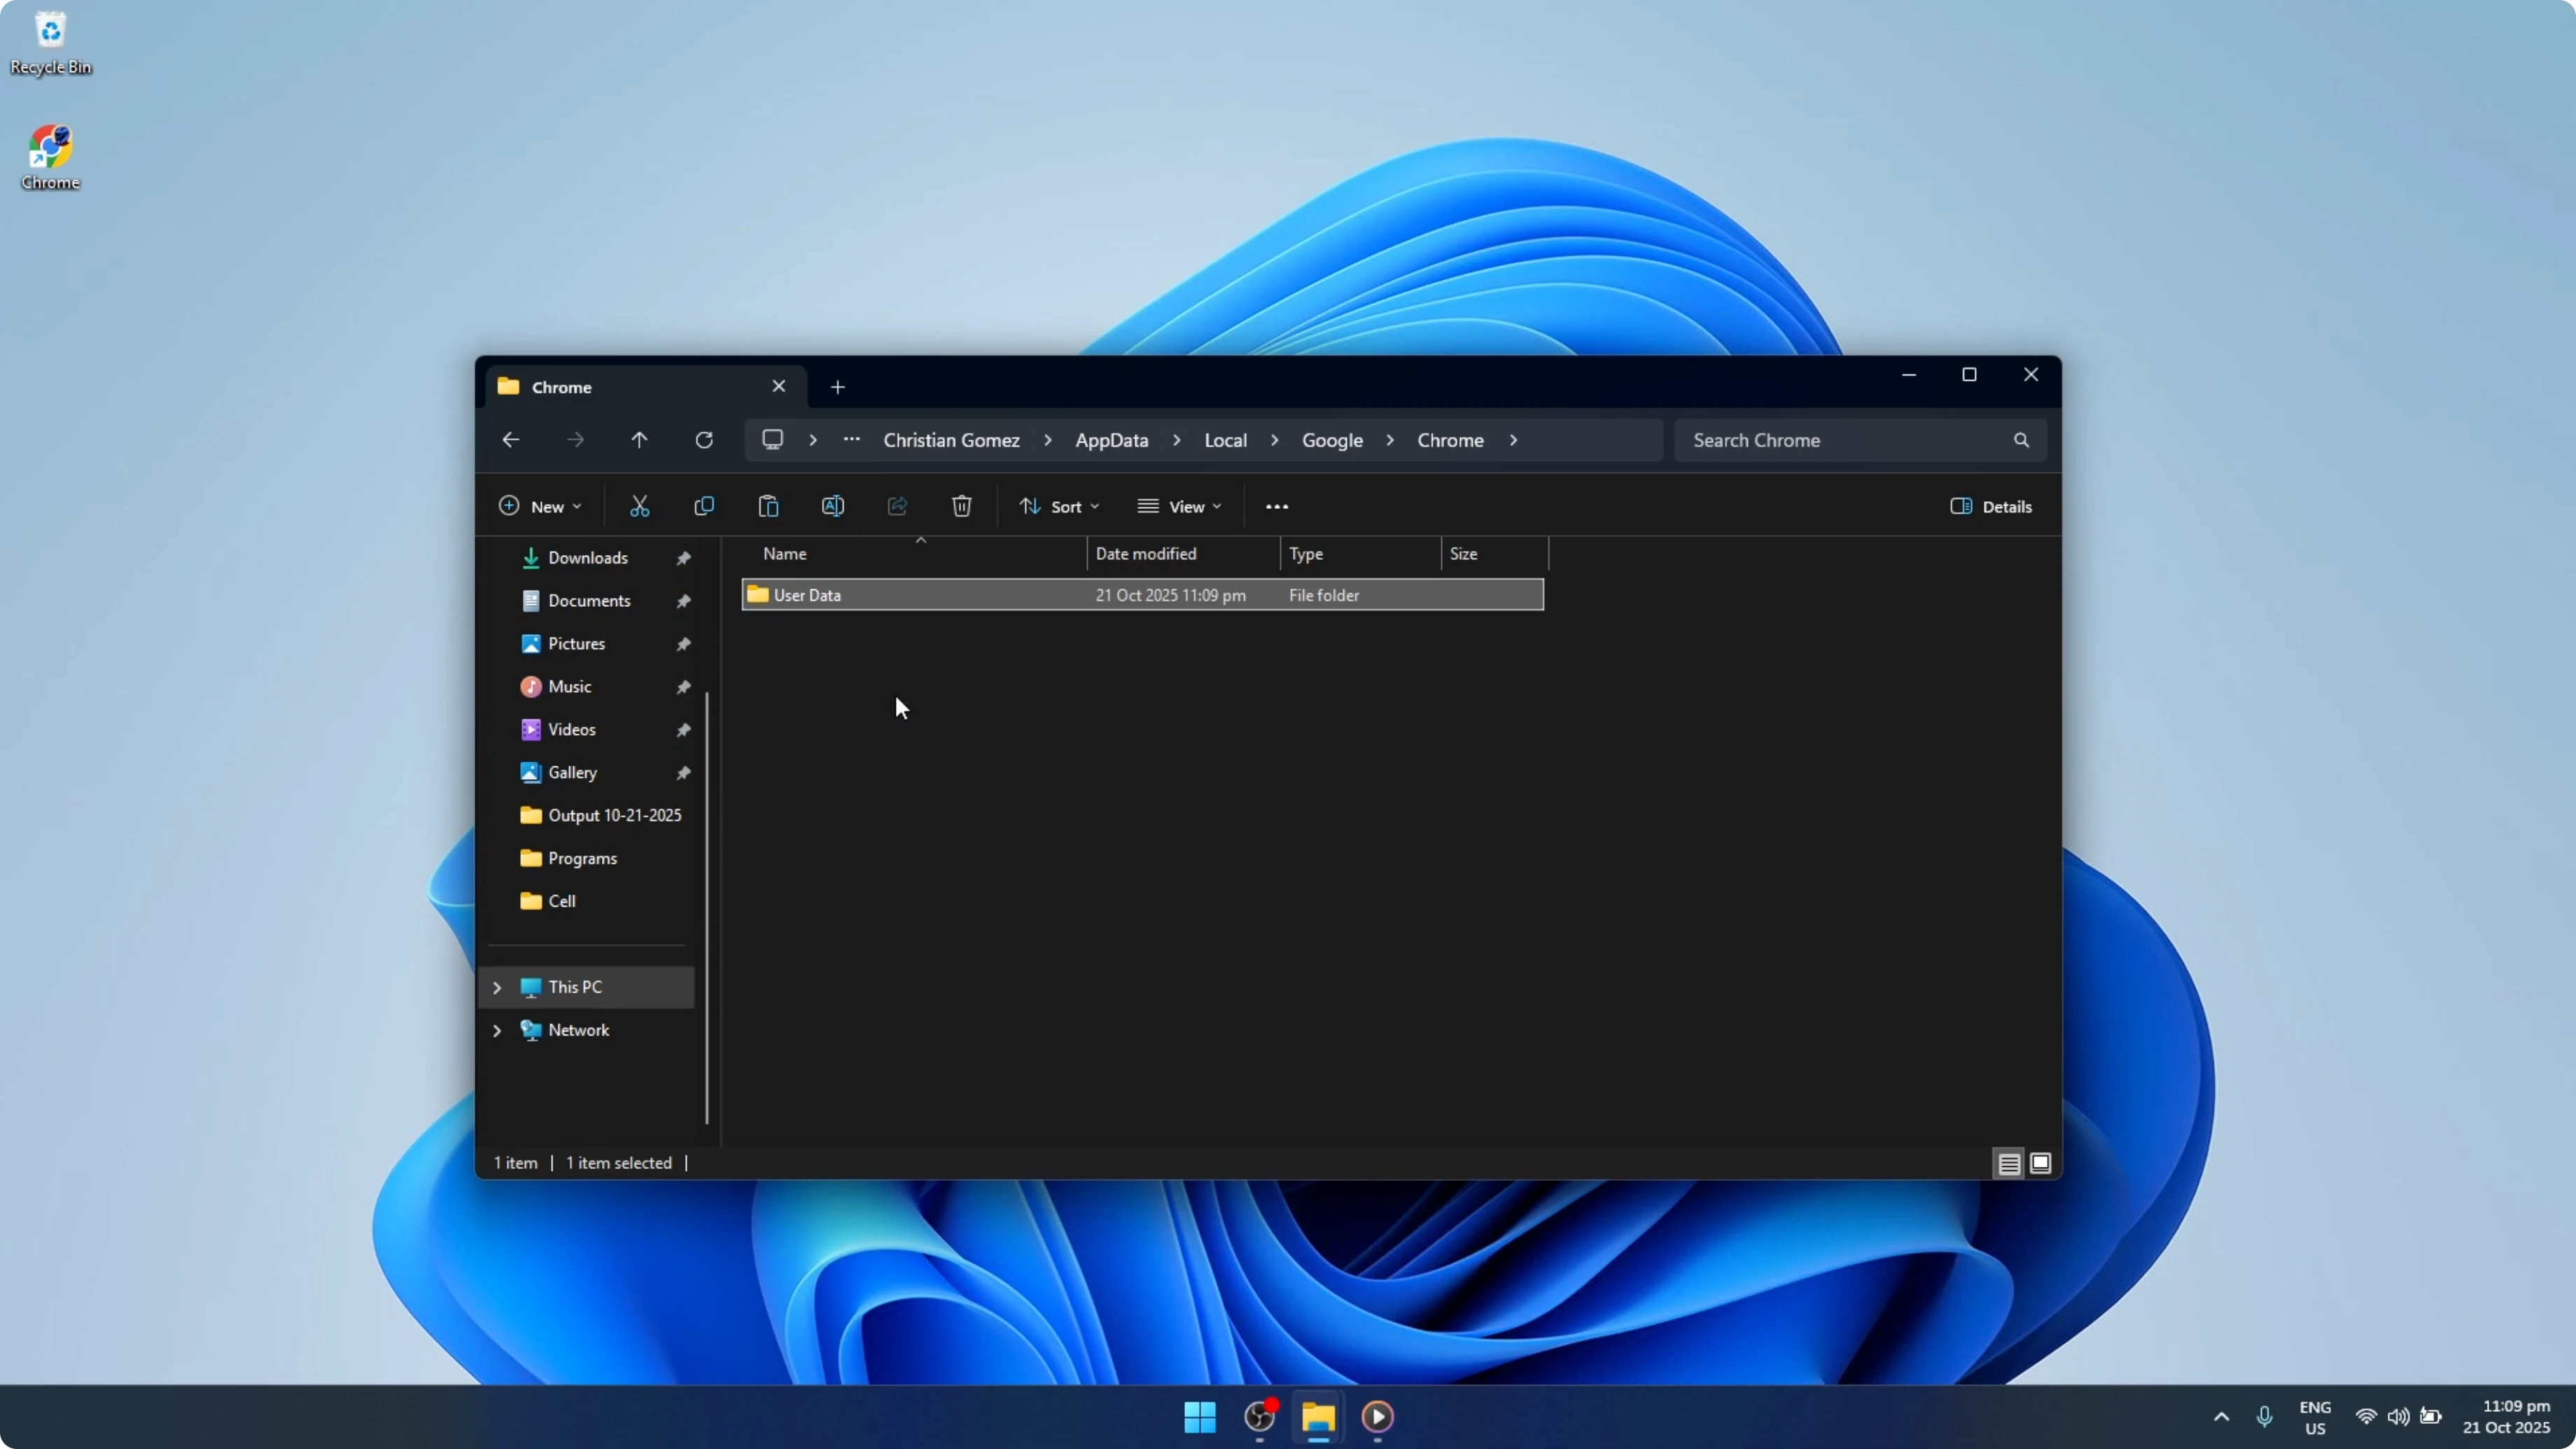
Task: Switch to details list view in status bar
Action: coord(2009,1163)
